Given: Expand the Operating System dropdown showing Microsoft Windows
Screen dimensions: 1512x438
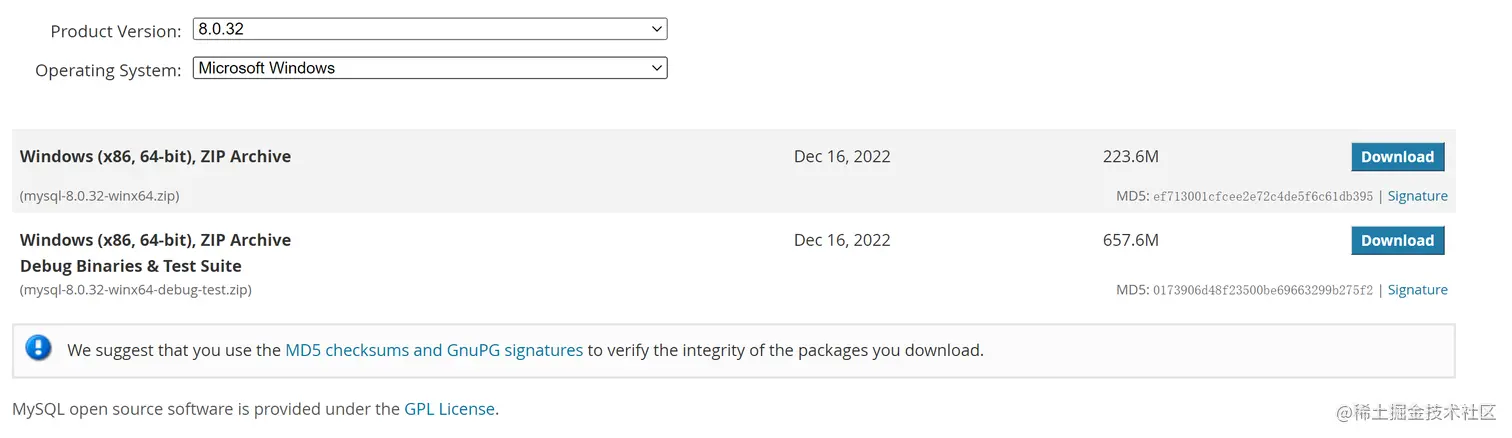Looking at the screenshot, I should point(429,68).
